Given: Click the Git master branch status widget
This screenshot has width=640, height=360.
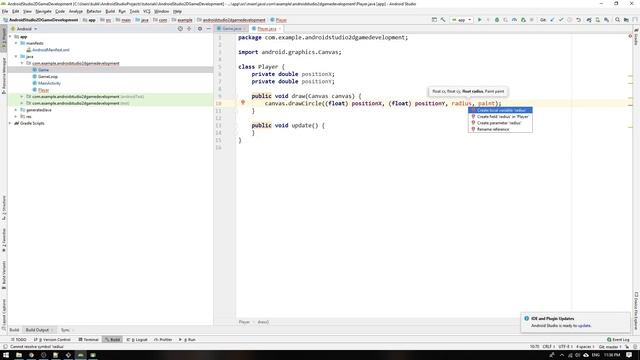Looking at the screenshot, I should (610, 347).
